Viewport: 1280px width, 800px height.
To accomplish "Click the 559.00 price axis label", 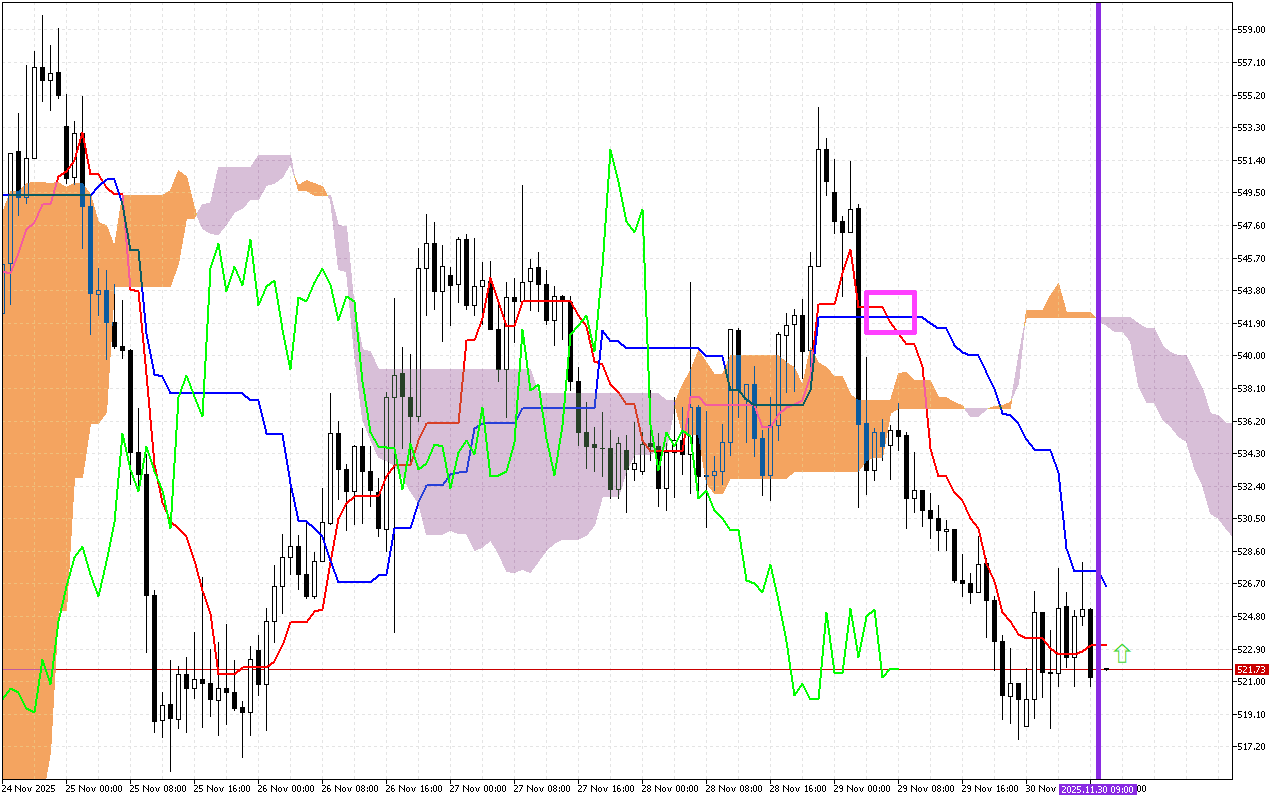I will [1252, 29].
